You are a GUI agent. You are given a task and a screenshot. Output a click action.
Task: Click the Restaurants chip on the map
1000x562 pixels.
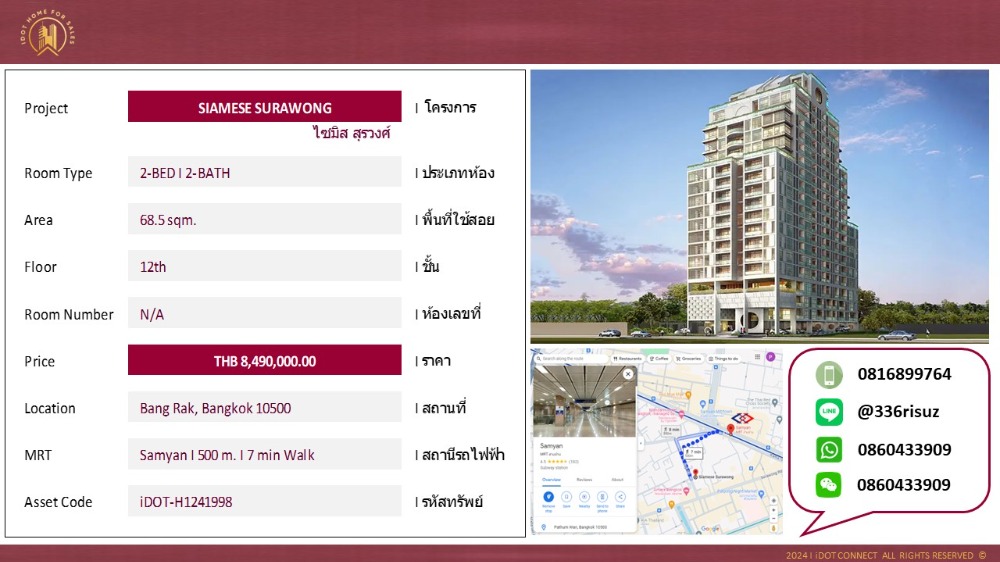[630, 359]
